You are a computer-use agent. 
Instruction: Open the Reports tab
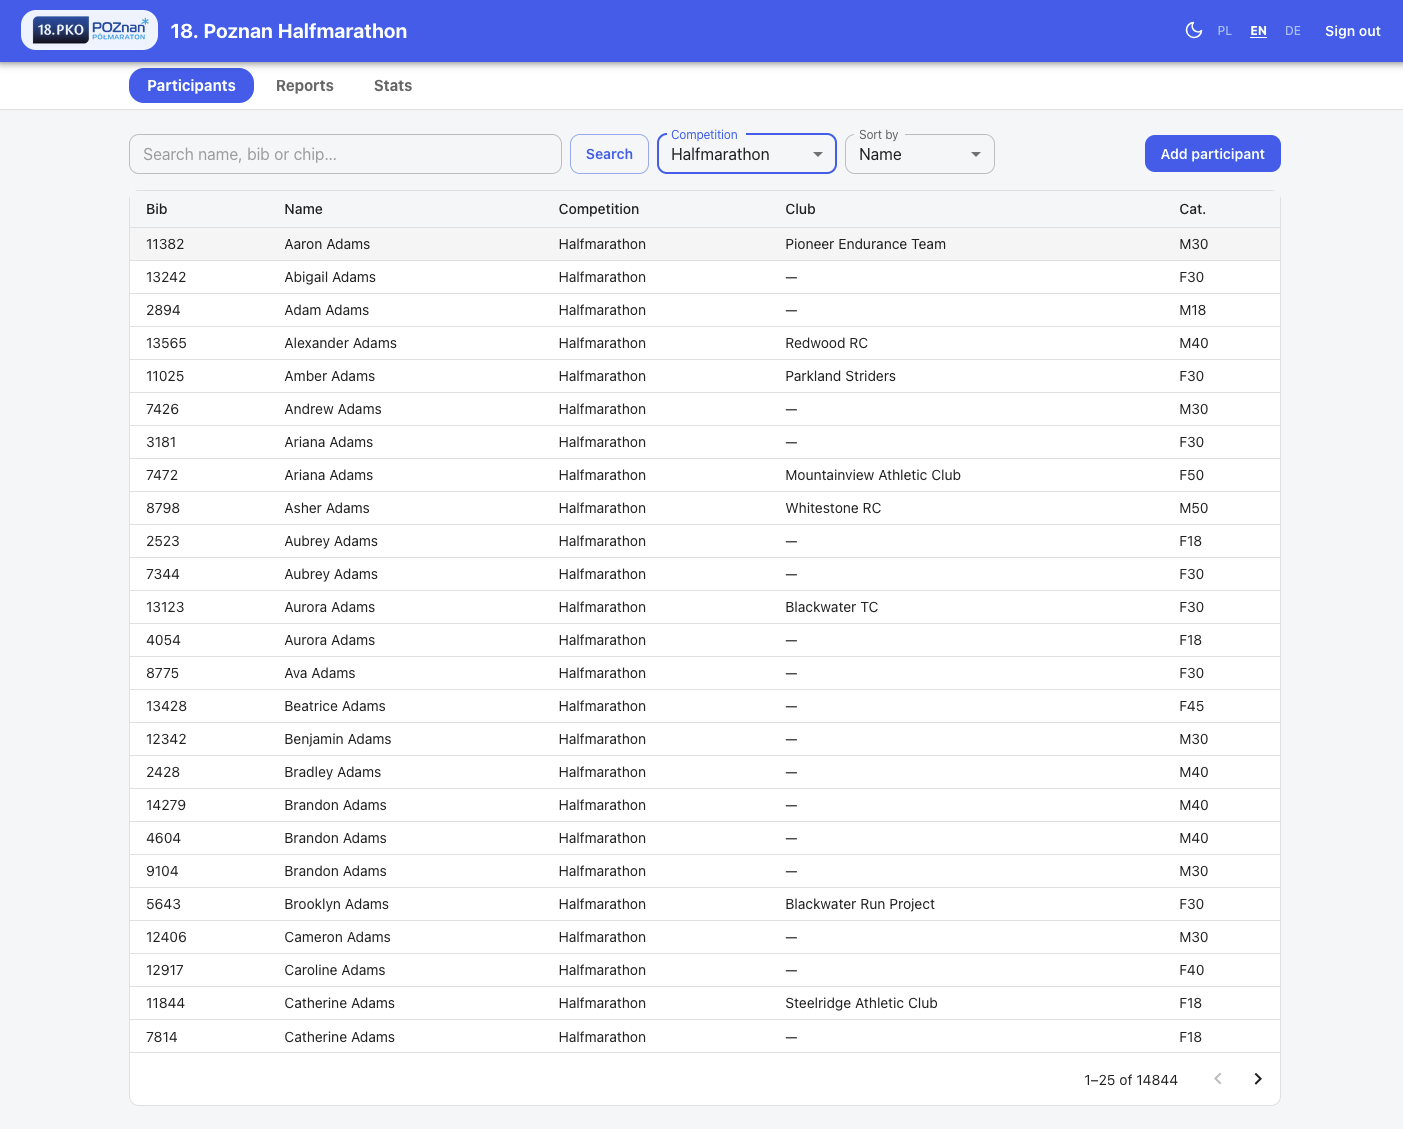[x=305, y=86]
